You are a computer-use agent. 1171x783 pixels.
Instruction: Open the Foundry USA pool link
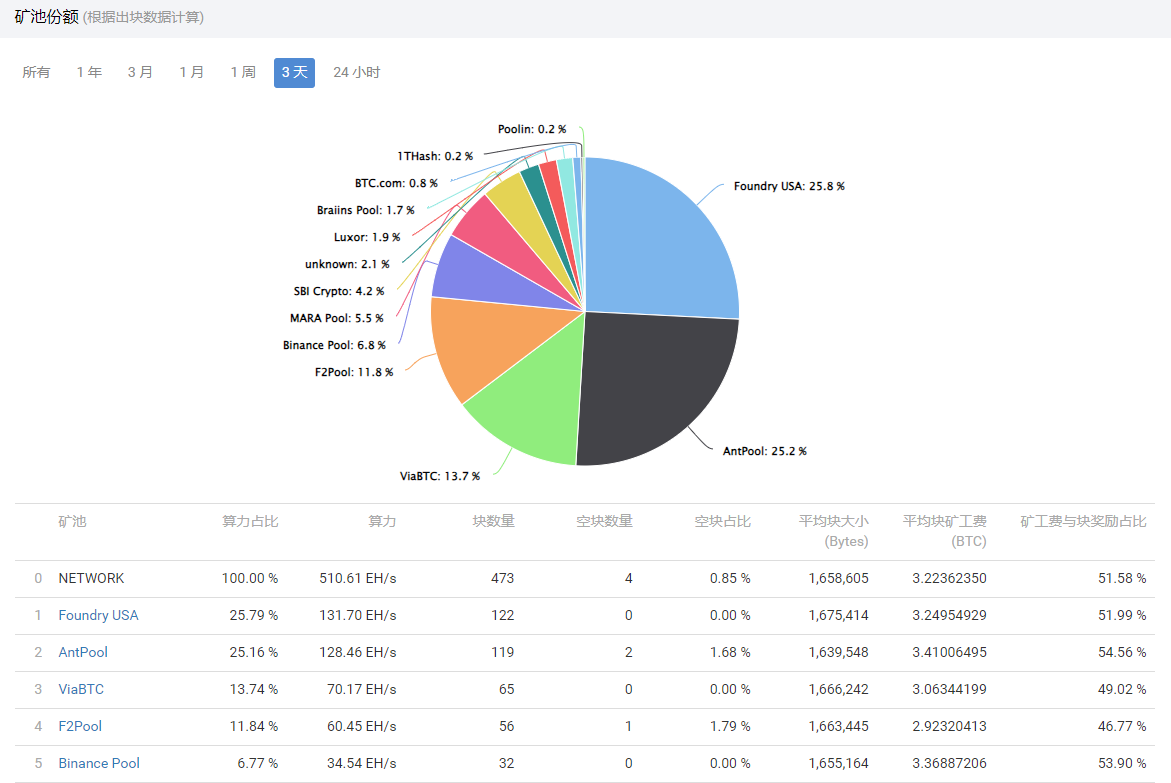point(98,615)
